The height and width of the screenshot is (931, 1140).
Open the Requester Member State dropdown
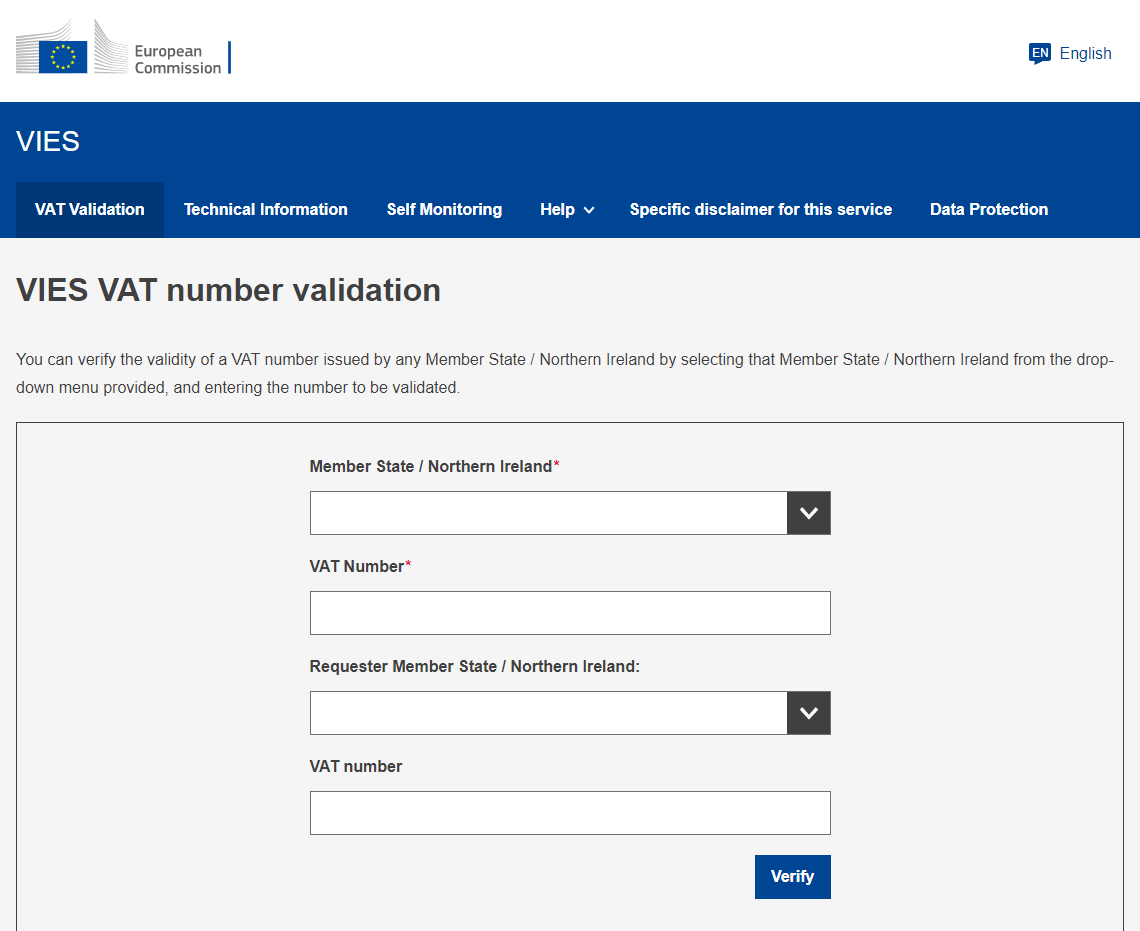[x=548, y=713]
